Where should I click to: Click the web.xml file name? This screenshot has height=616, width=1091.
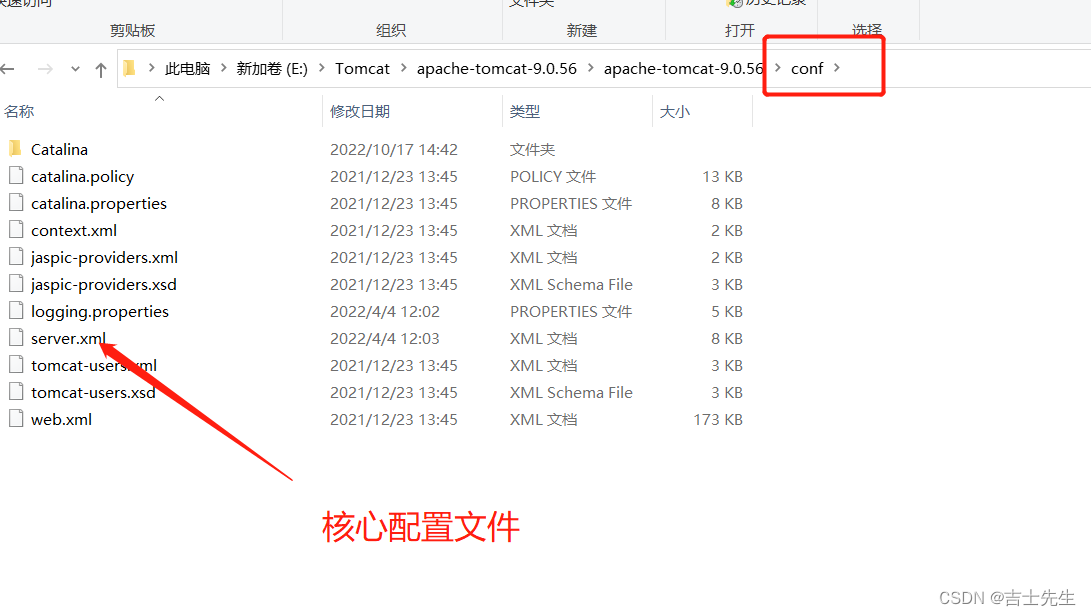click(61, 420)
